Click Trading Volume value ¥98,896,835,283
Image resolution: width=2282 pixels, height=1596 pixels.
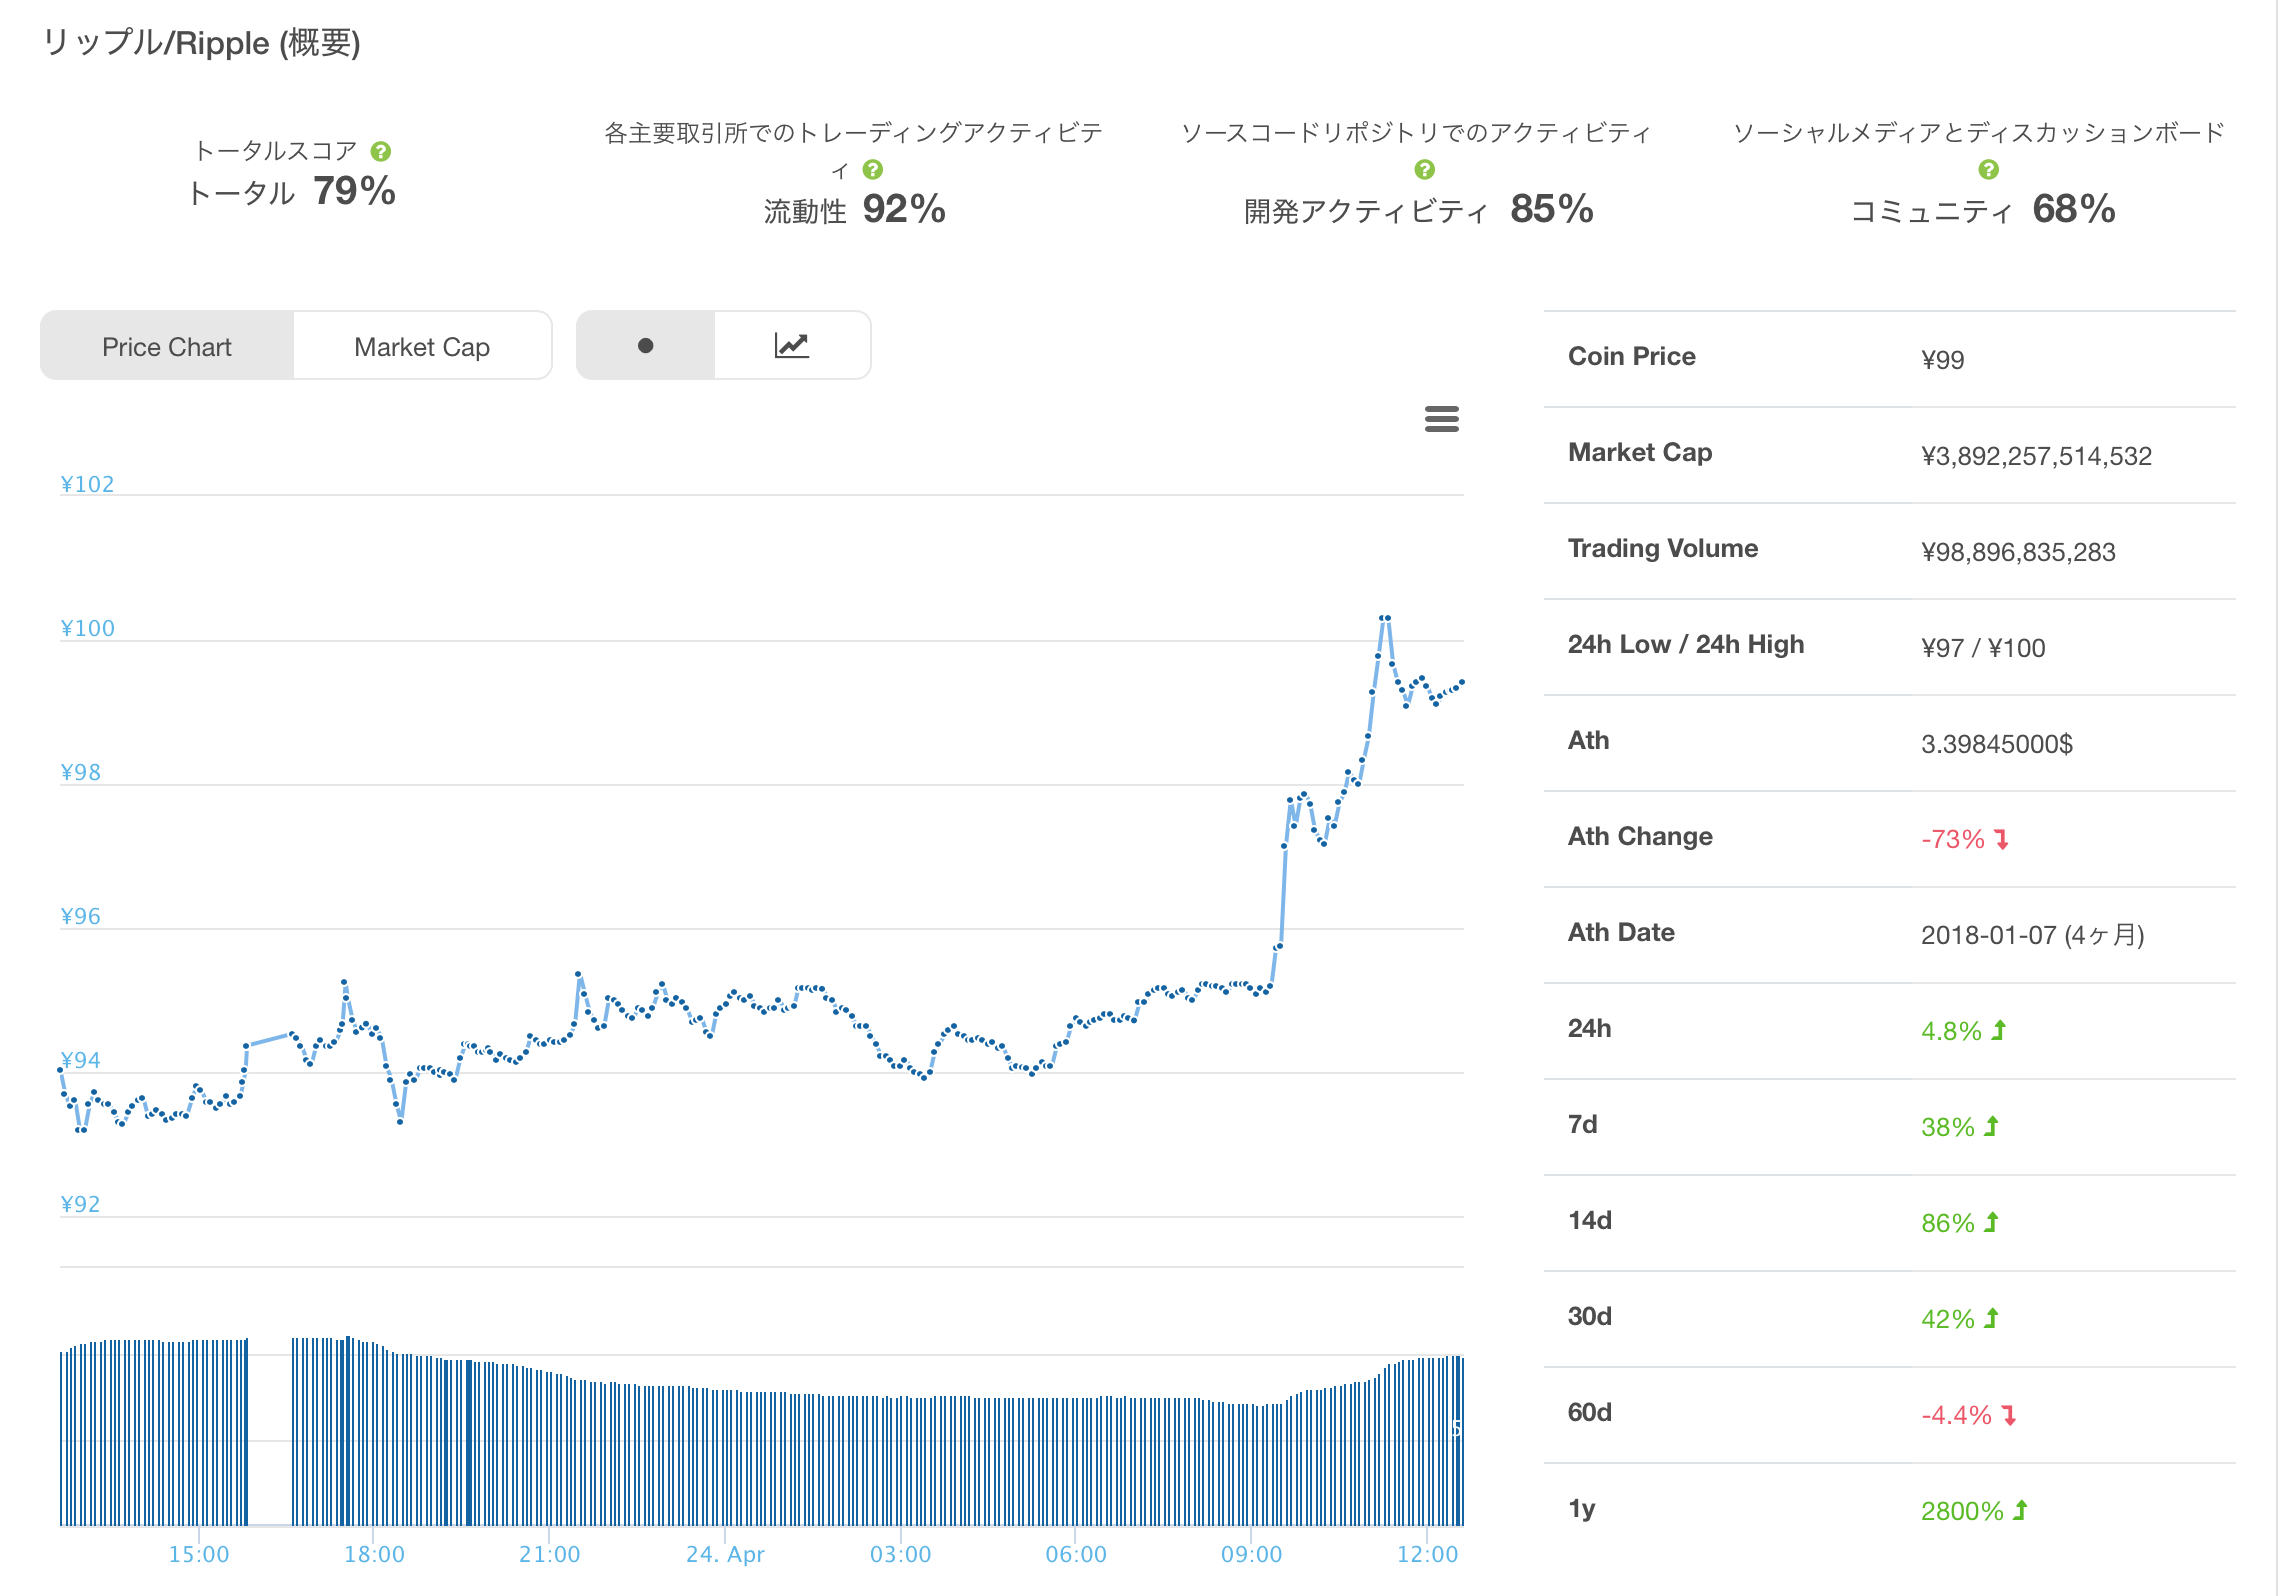coord(2018,552)
